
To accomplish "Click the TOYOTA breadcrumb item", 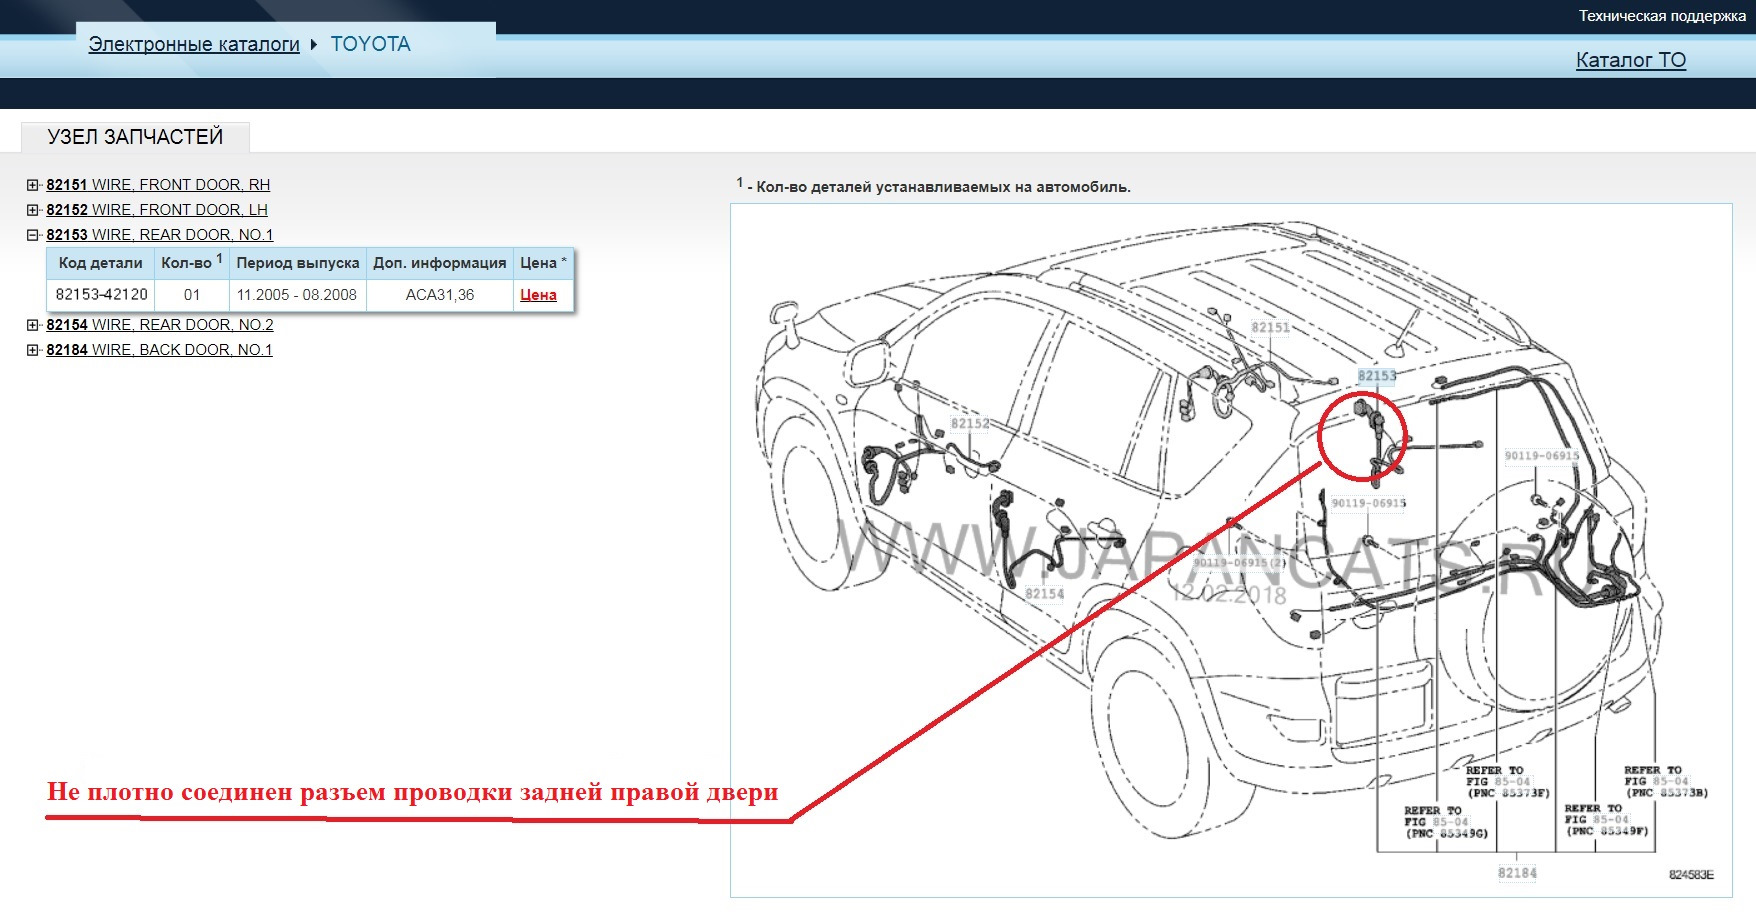I will (x=370, y=44).
